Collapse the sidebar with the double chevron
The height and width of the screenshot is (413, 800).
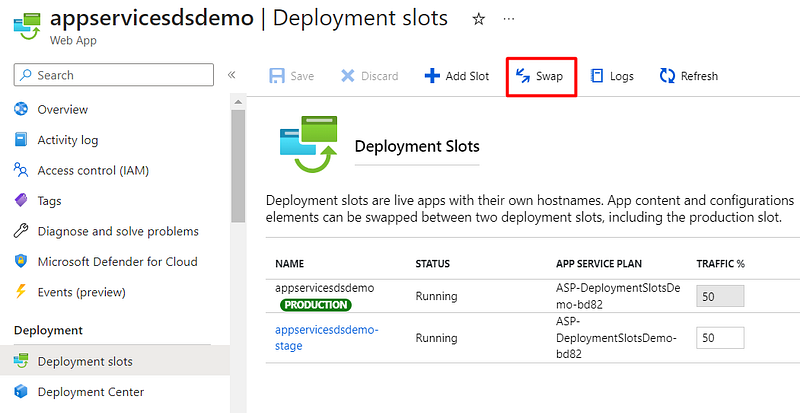point(231,75)
